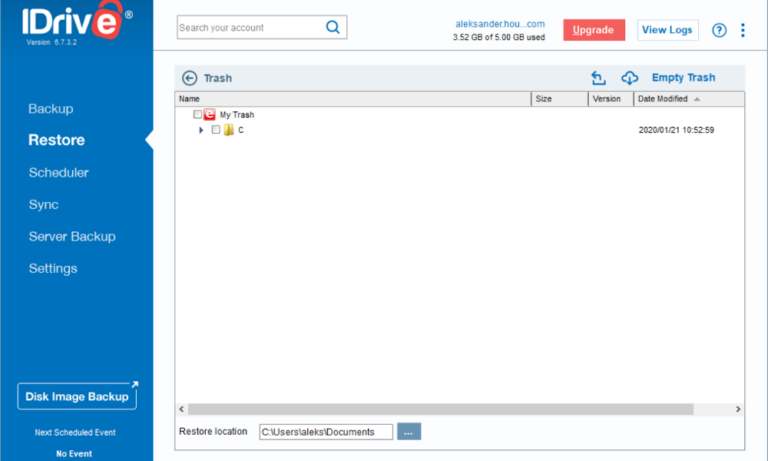Click the View Logs button
This screenshot has height=461, width=768.
(668, 30)
